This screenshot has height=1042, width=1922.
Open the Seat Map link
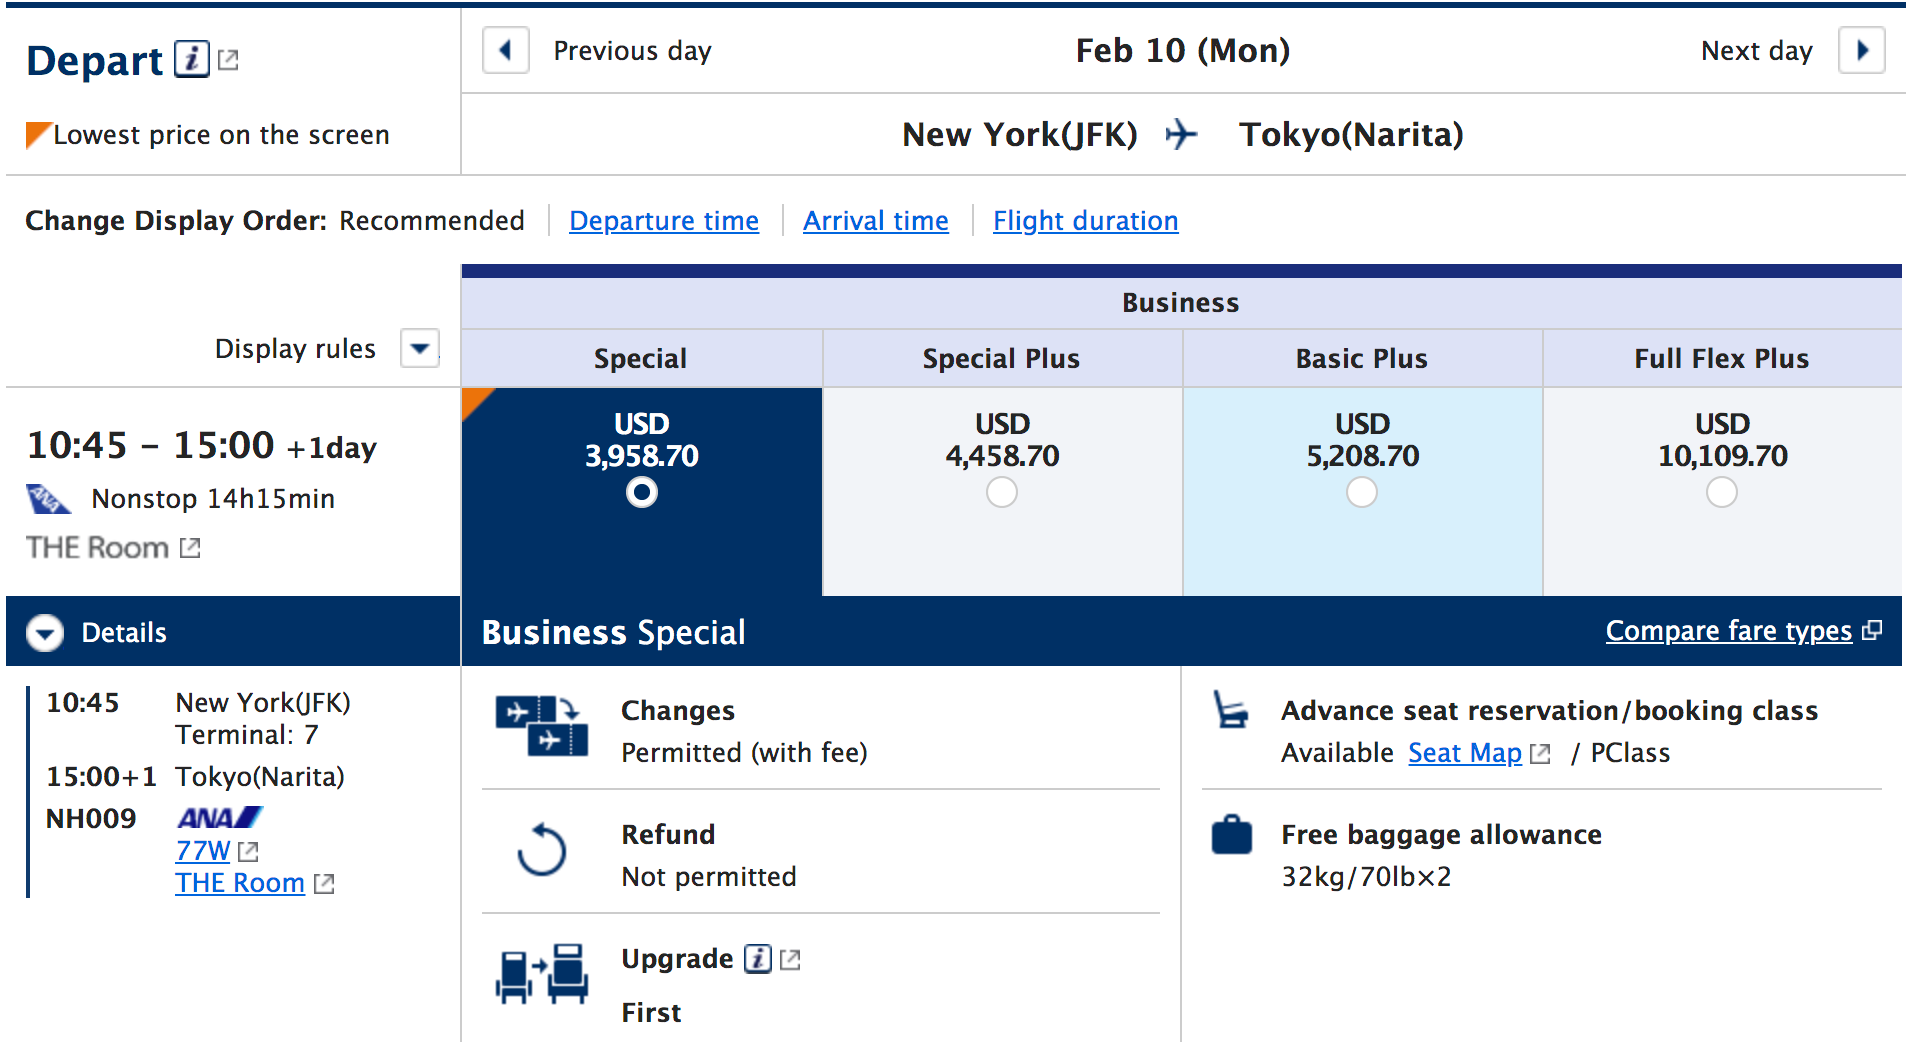1465,753
